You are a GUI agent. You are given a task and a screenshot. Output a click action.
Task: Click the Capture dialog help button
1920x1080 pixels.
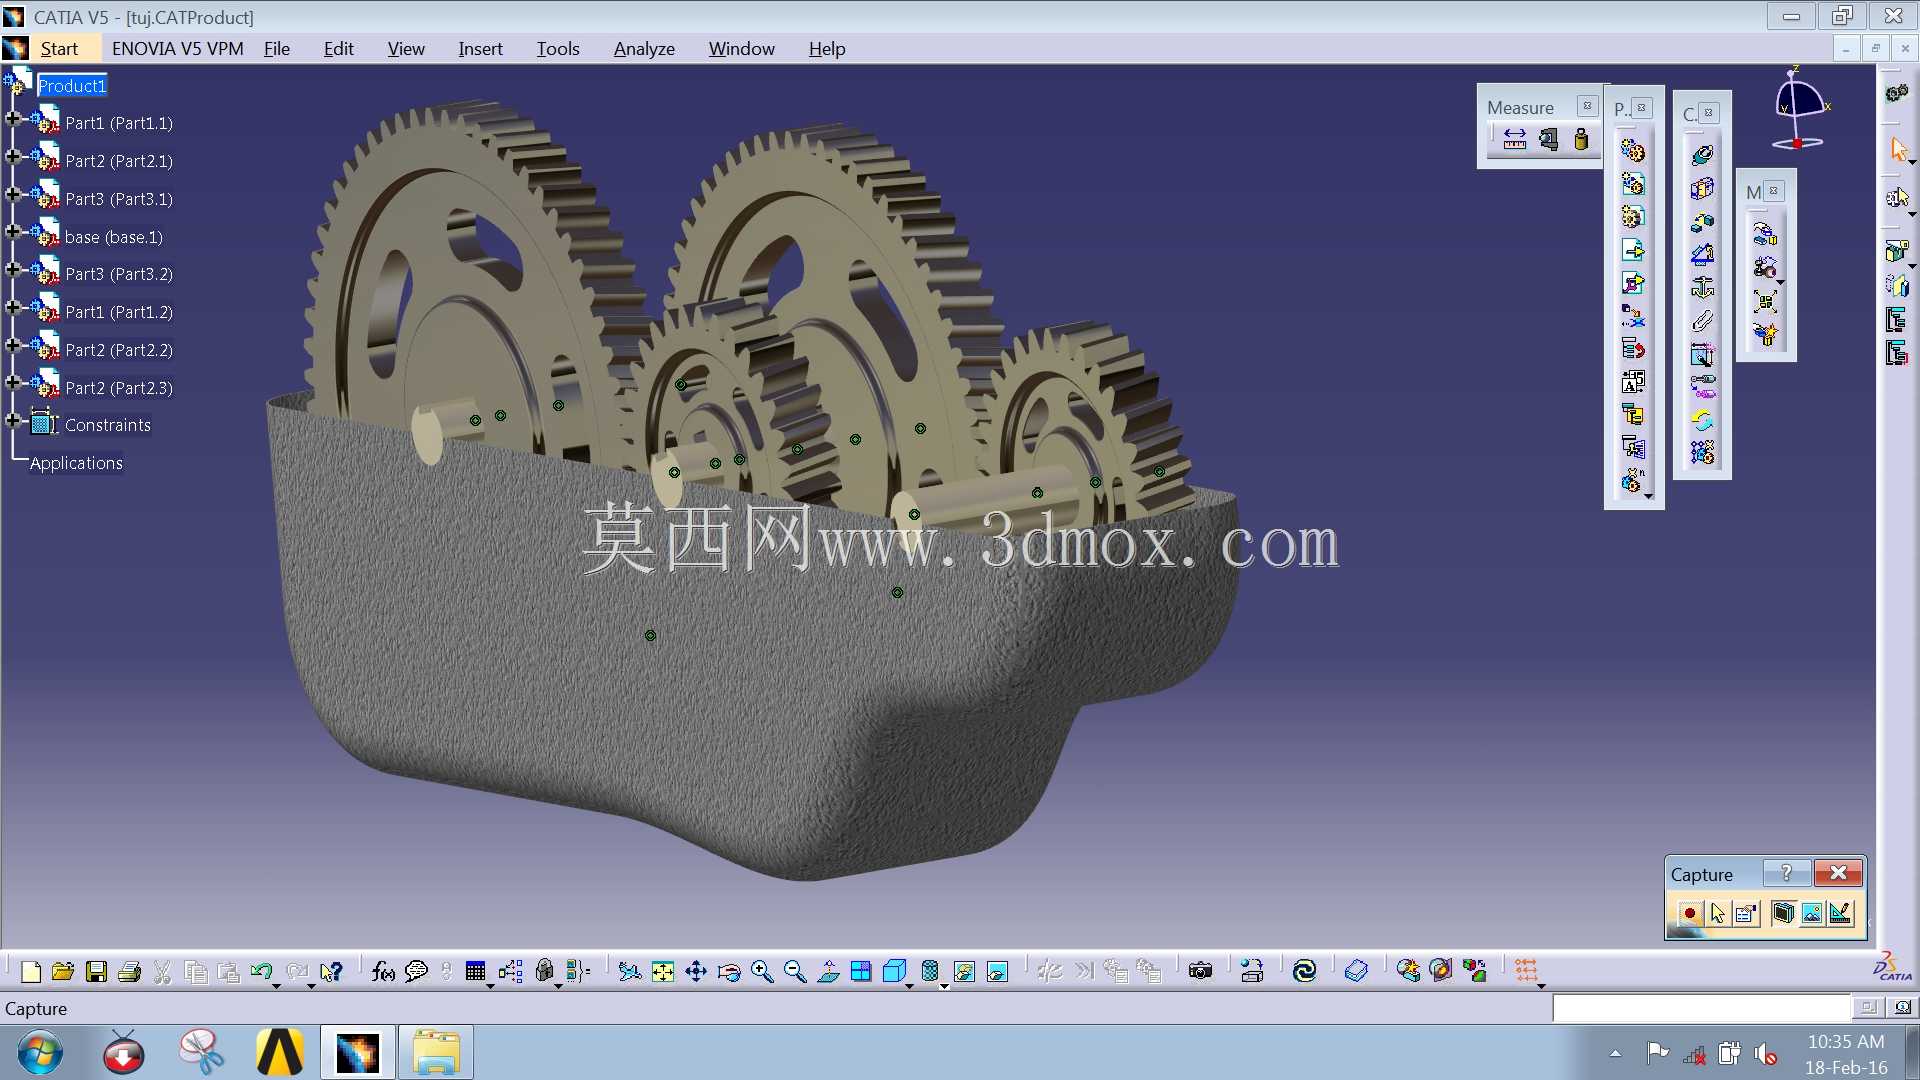[x=1787, y=873]
